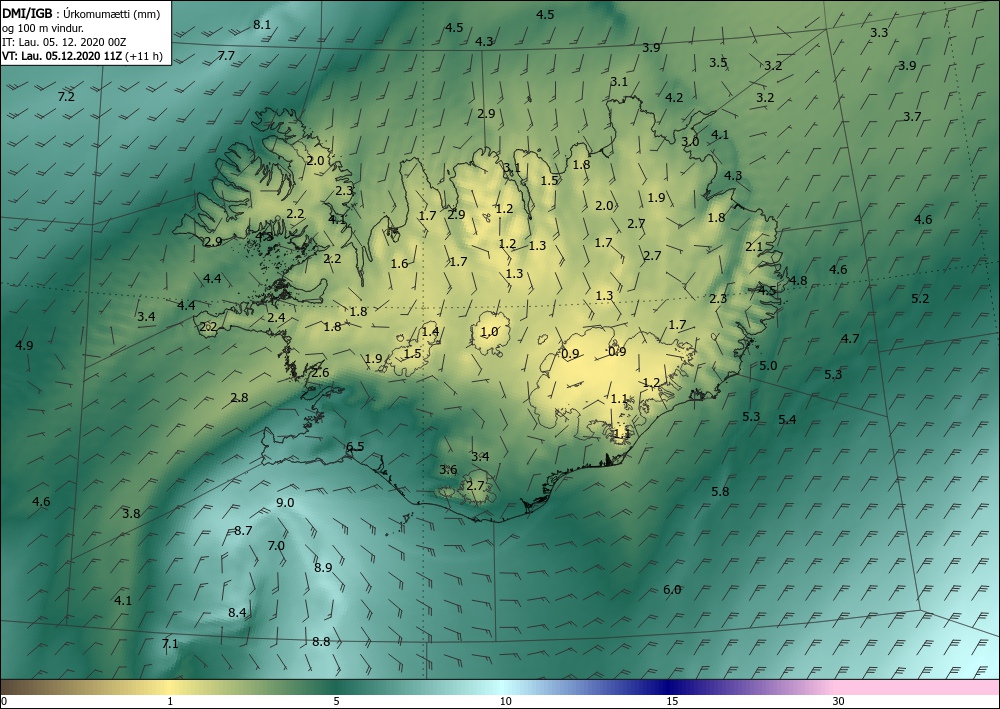Click the valid time line "VT: Lau. 05.12.2020 11Z"
The height and width of the screenshot is (709, 1000).
[x=62, y=56]
